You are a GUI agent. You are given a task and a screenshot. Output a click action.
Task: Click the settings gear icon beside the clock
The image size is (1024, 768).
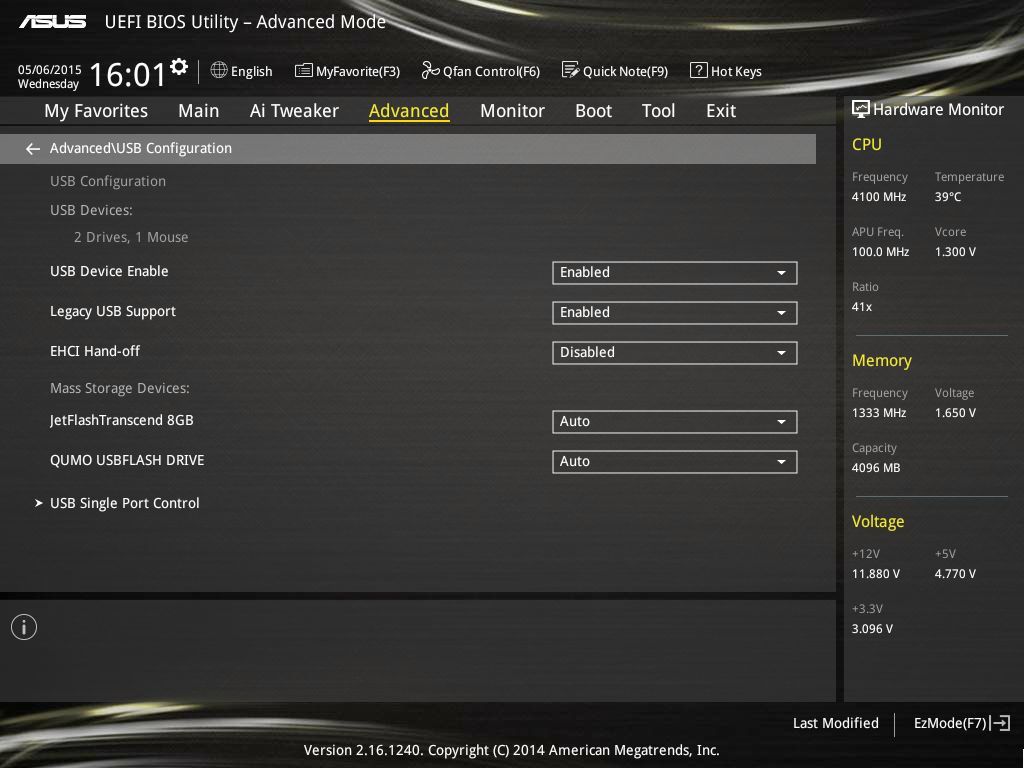tap(179, 67)
